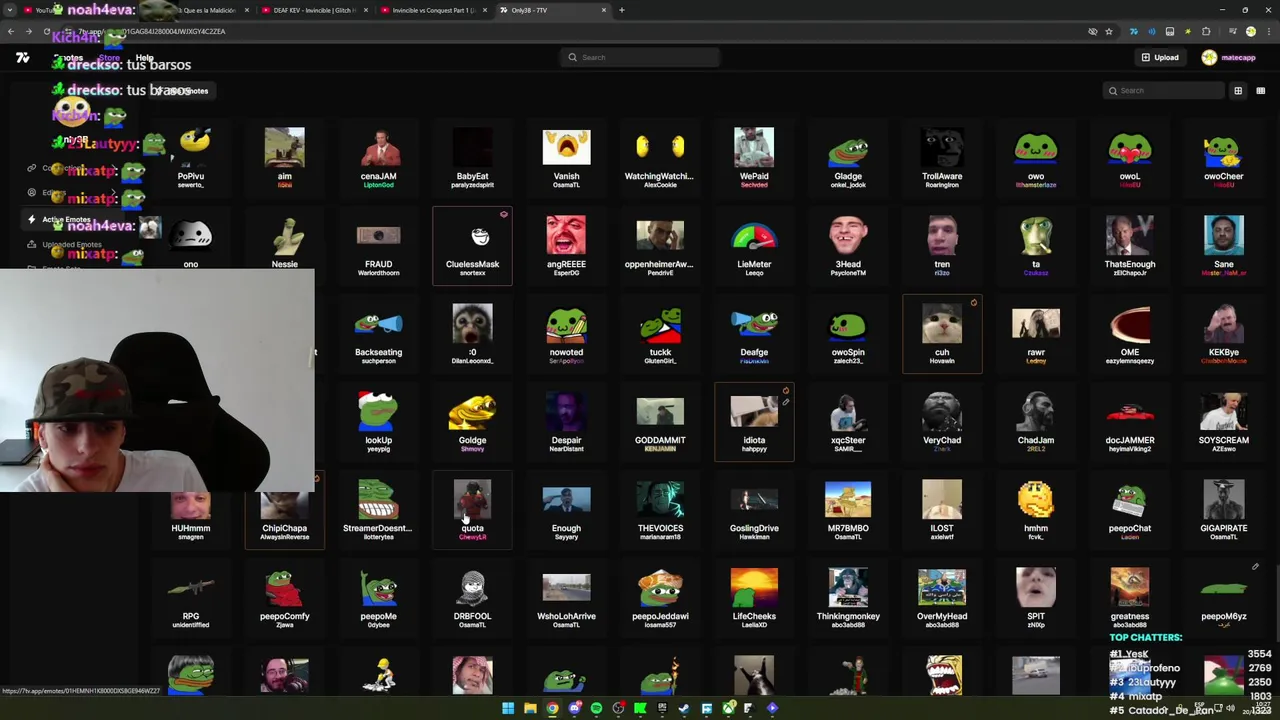Switch to the DEAF KEV - Invincible tab
The height and width of the screenshot is (720, 1280).
click(x=314, y=10)
